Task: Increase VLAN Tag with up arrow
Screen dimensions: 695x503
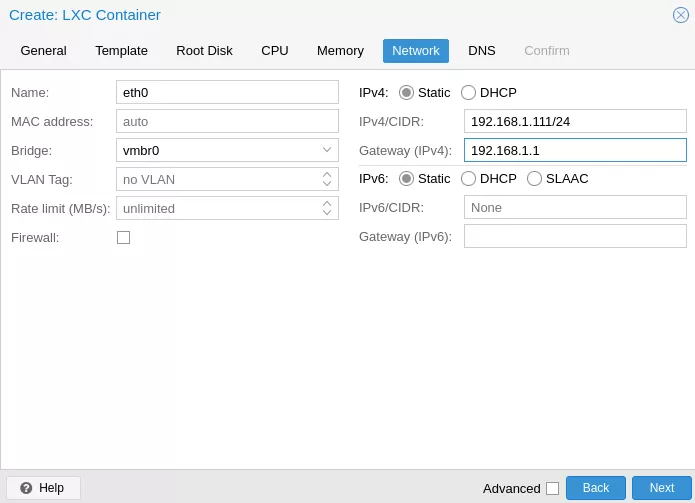Action: click(327, 175)
